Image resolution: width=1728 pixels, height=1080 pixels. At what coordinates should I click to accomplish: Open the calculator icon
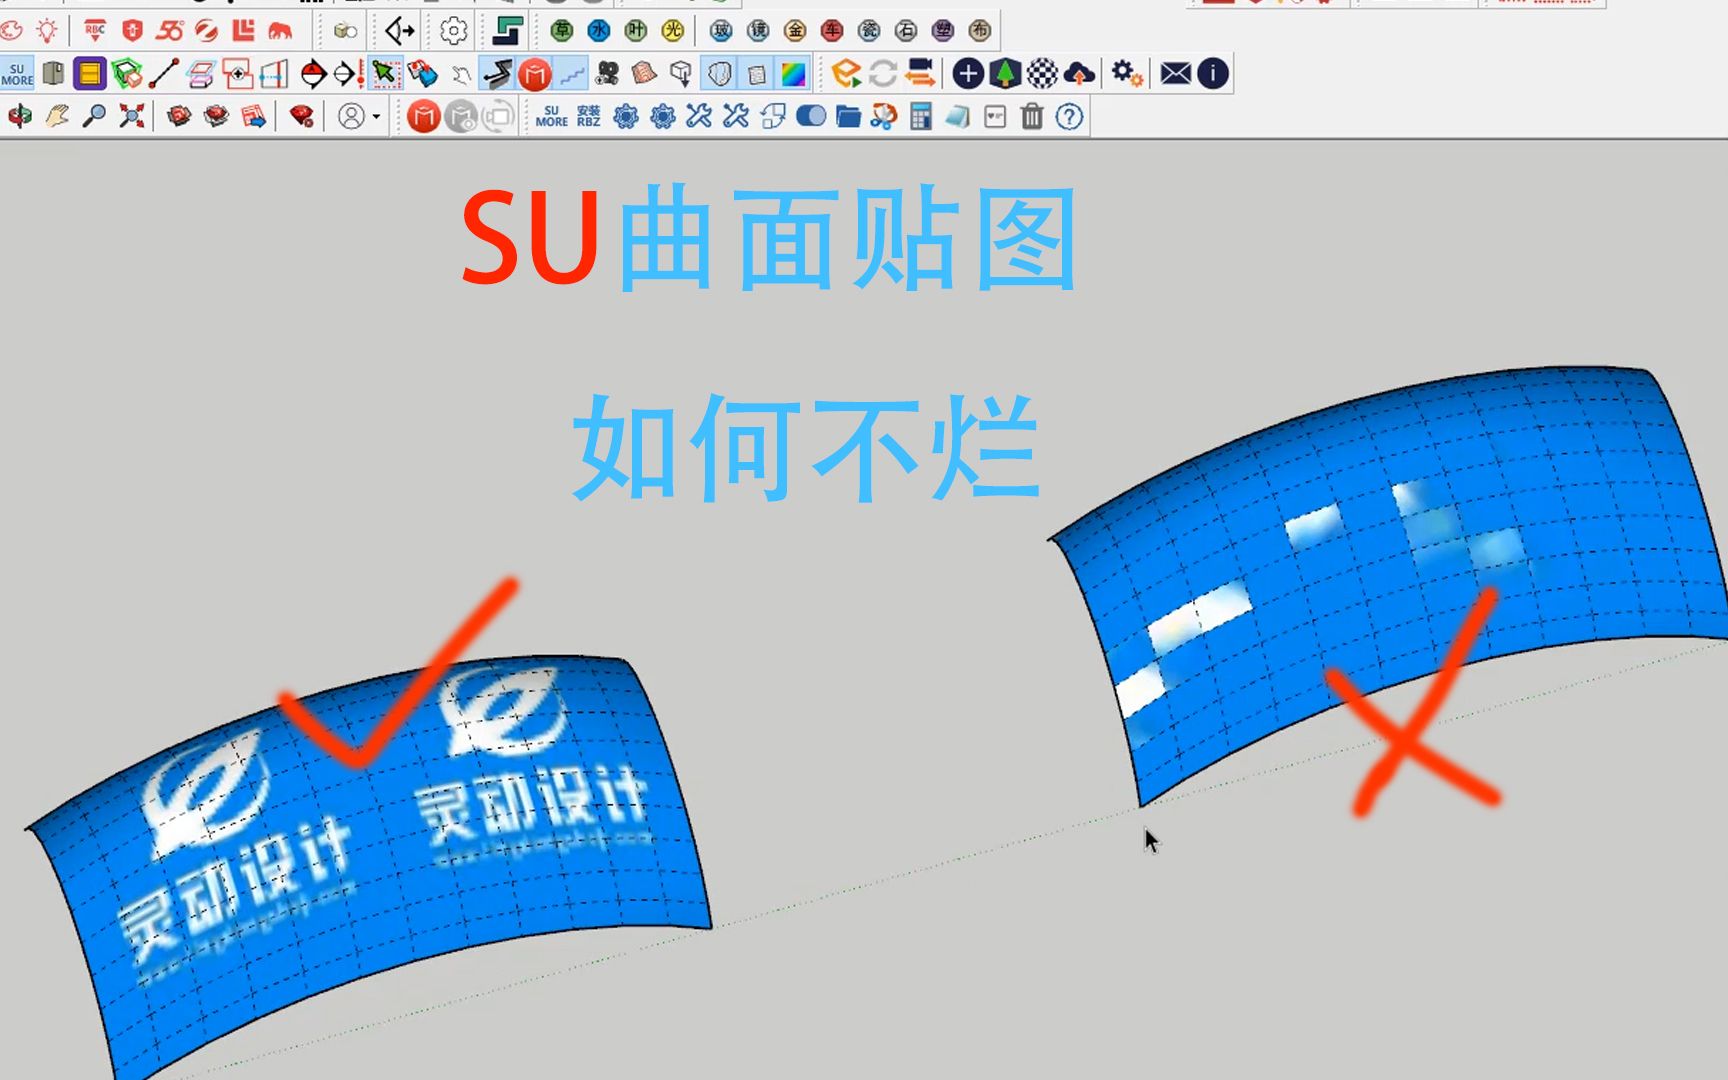coord(921,117)
